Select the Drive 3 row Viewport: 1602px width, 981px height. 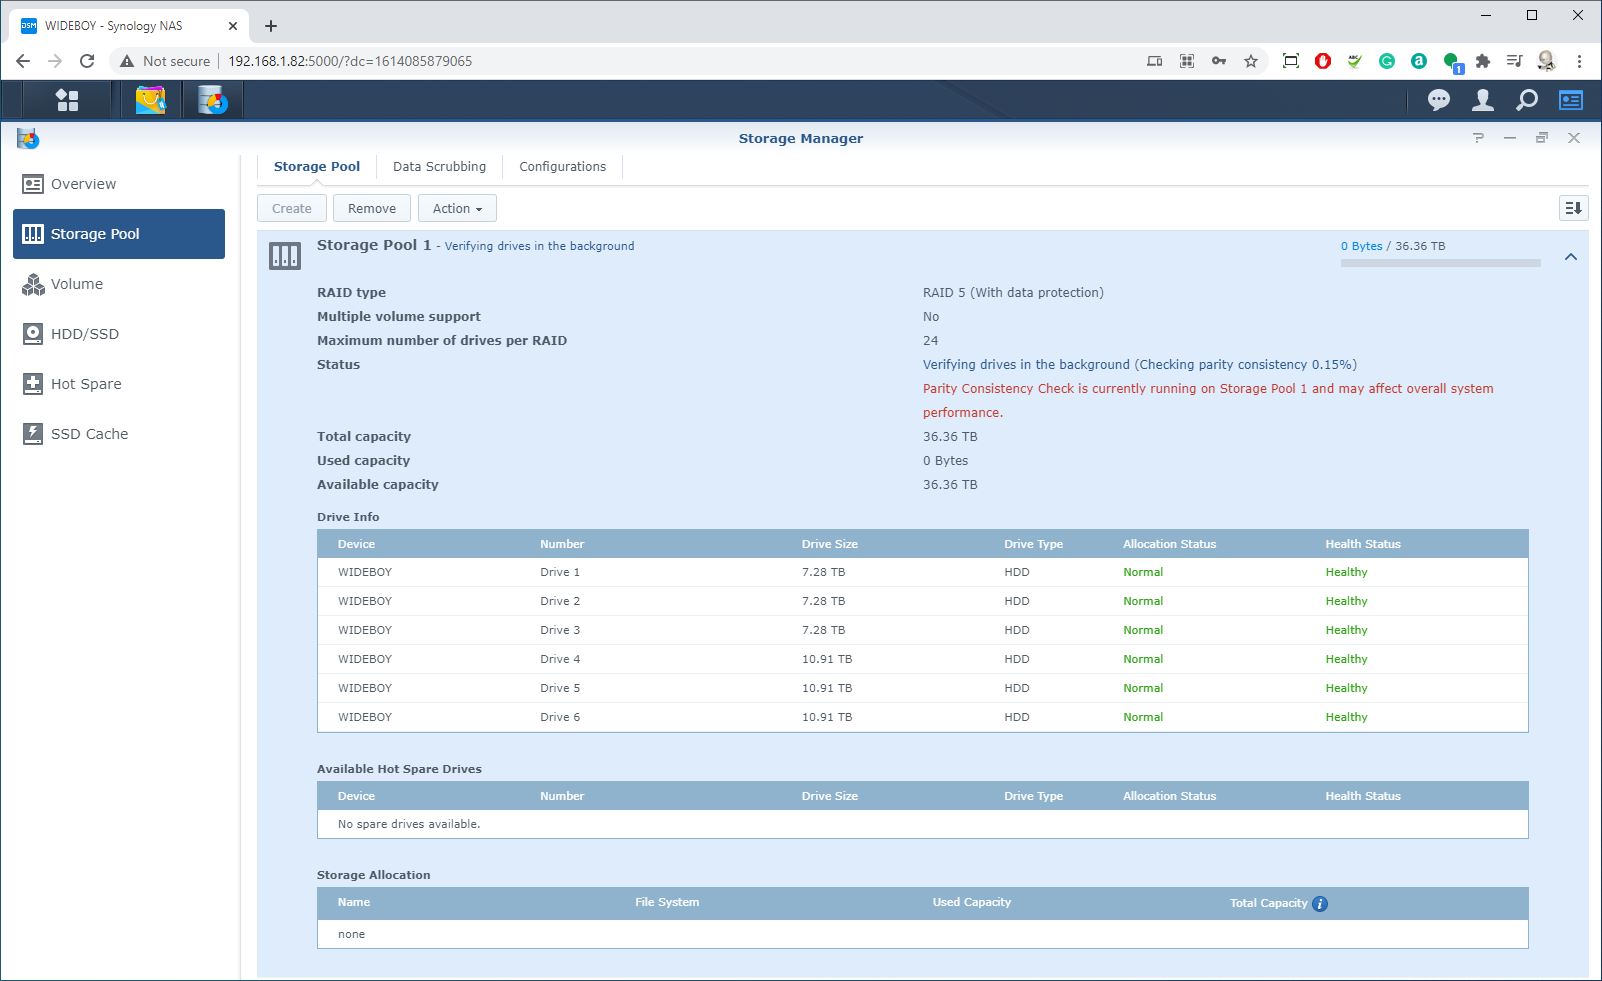[922, 630]
